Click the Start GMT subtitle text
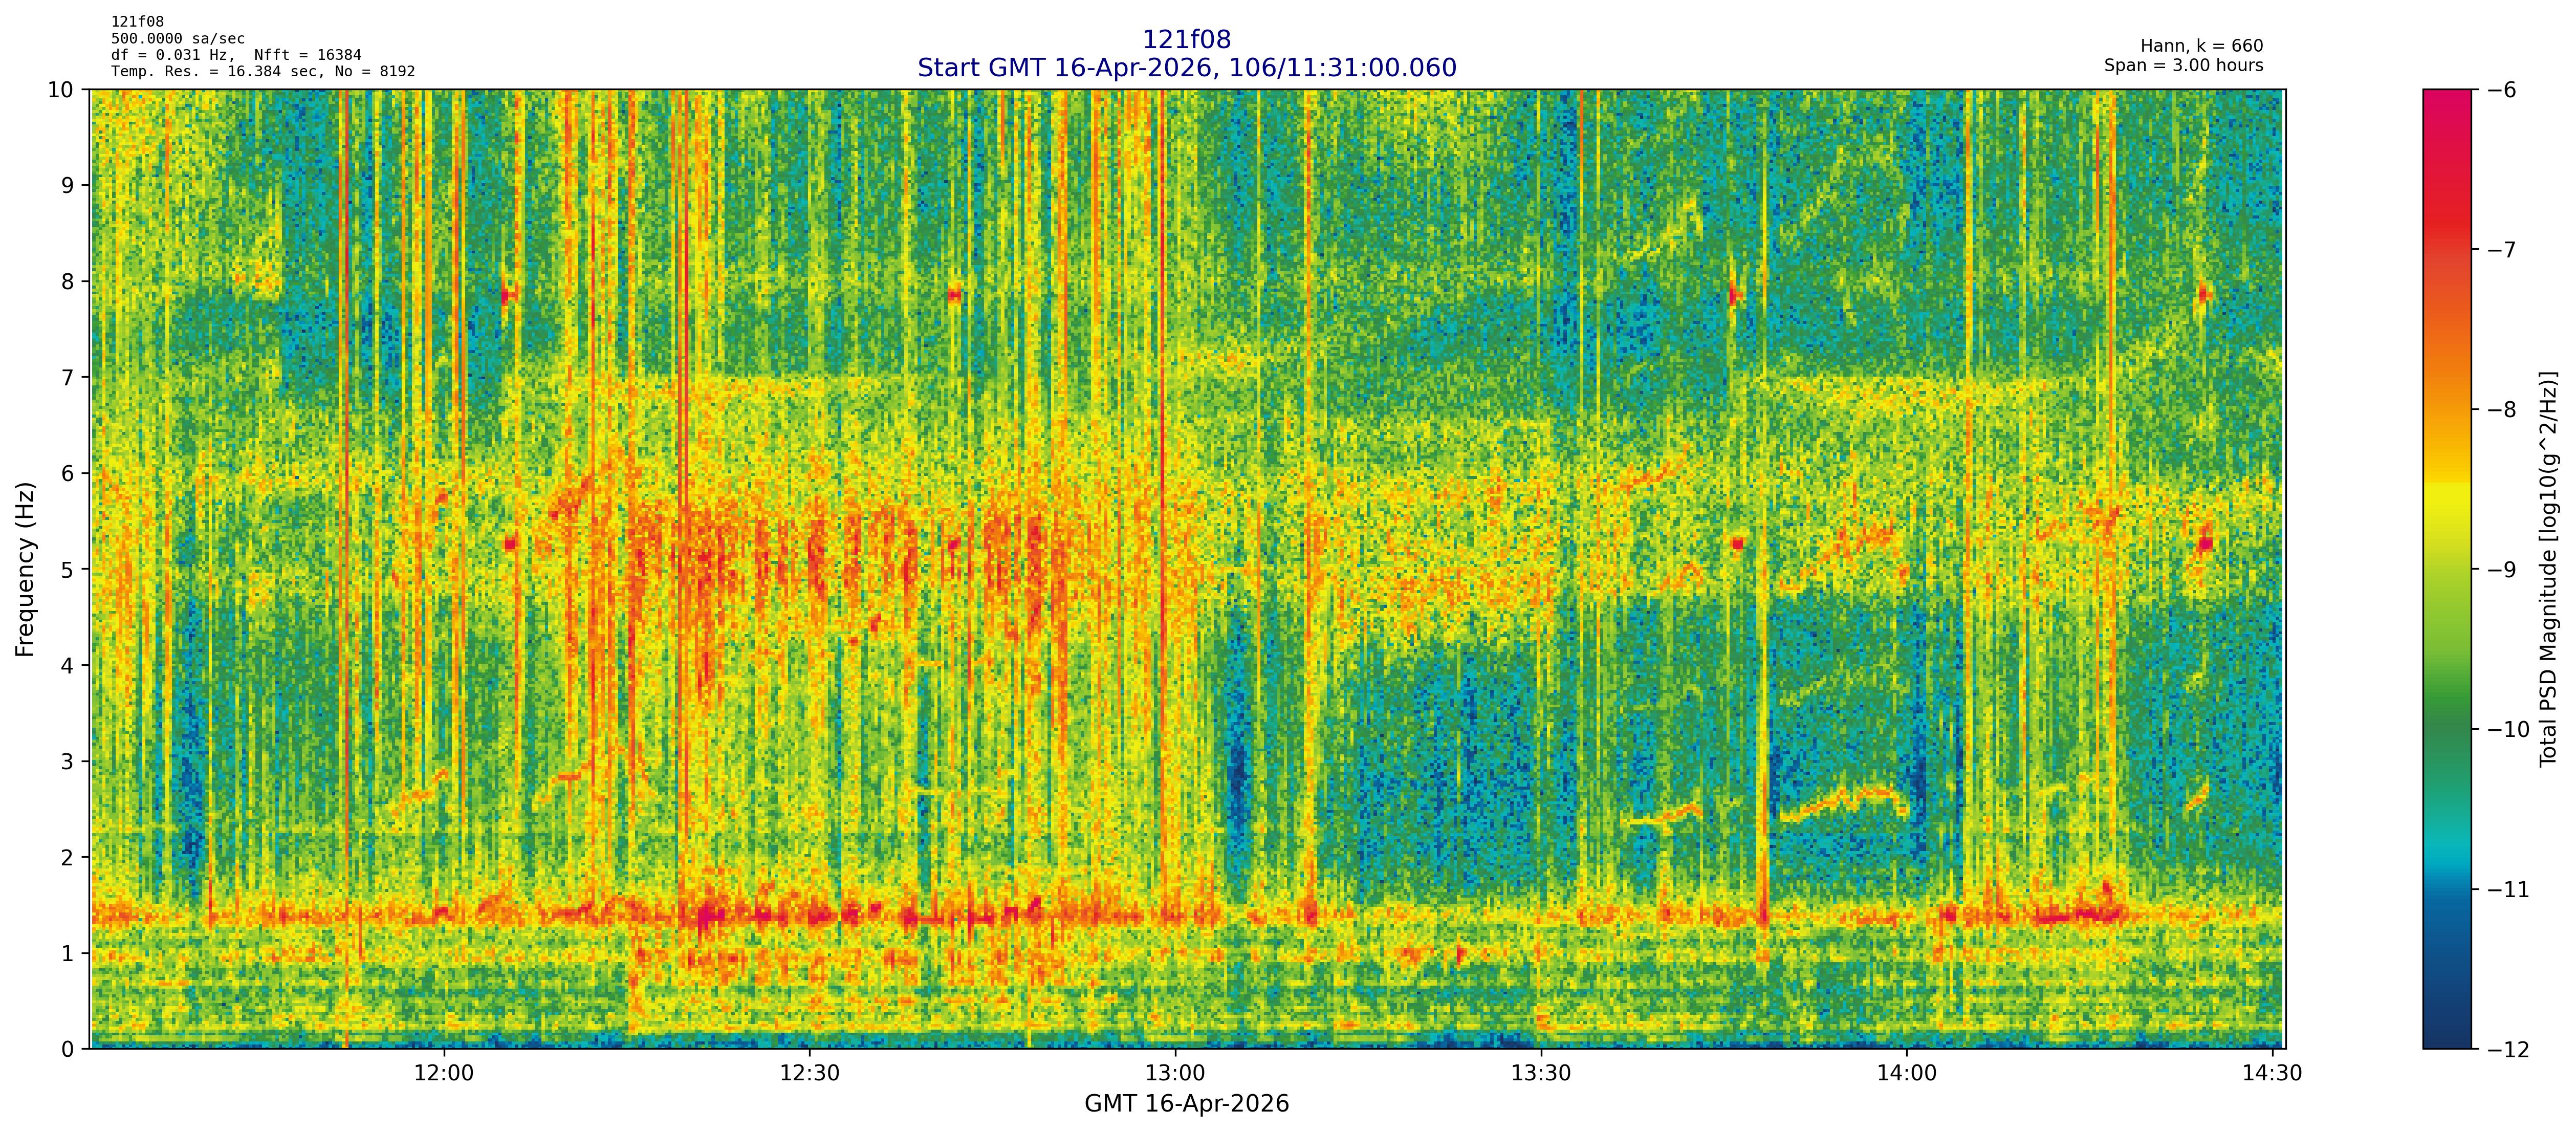Screen dimensions: 2576x1132 tap(1186, 68)
